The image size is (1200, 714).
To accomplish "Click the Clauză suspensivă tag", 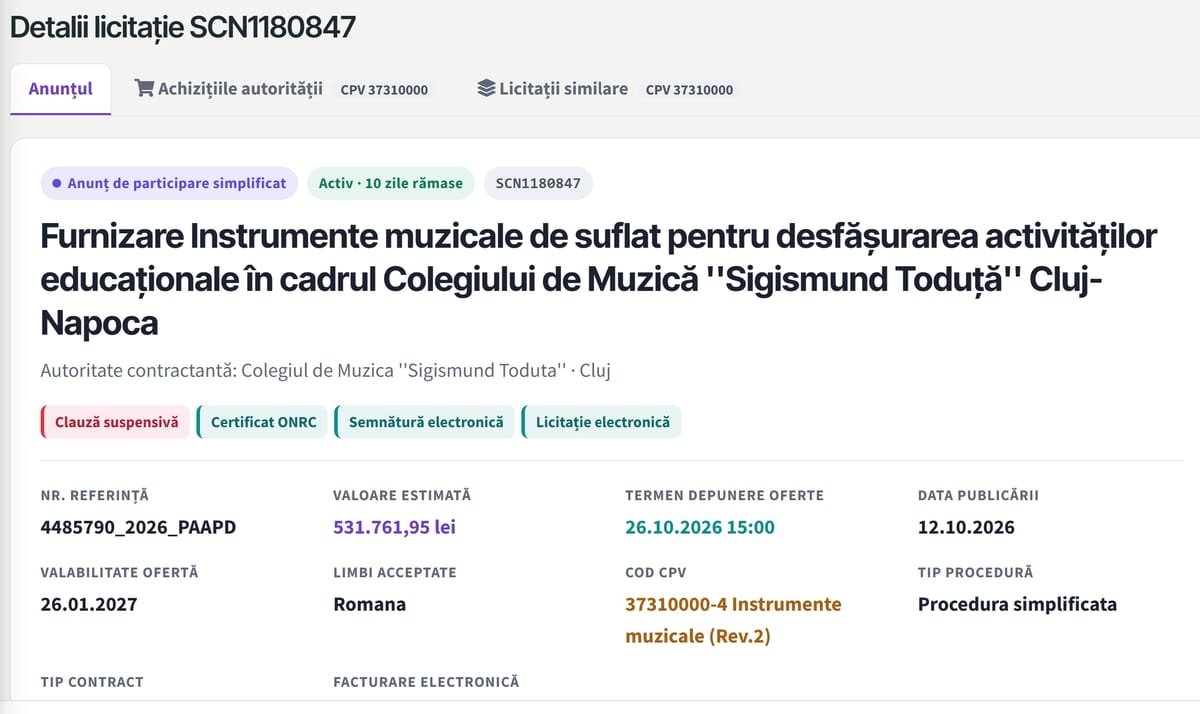I will (115, 422).
